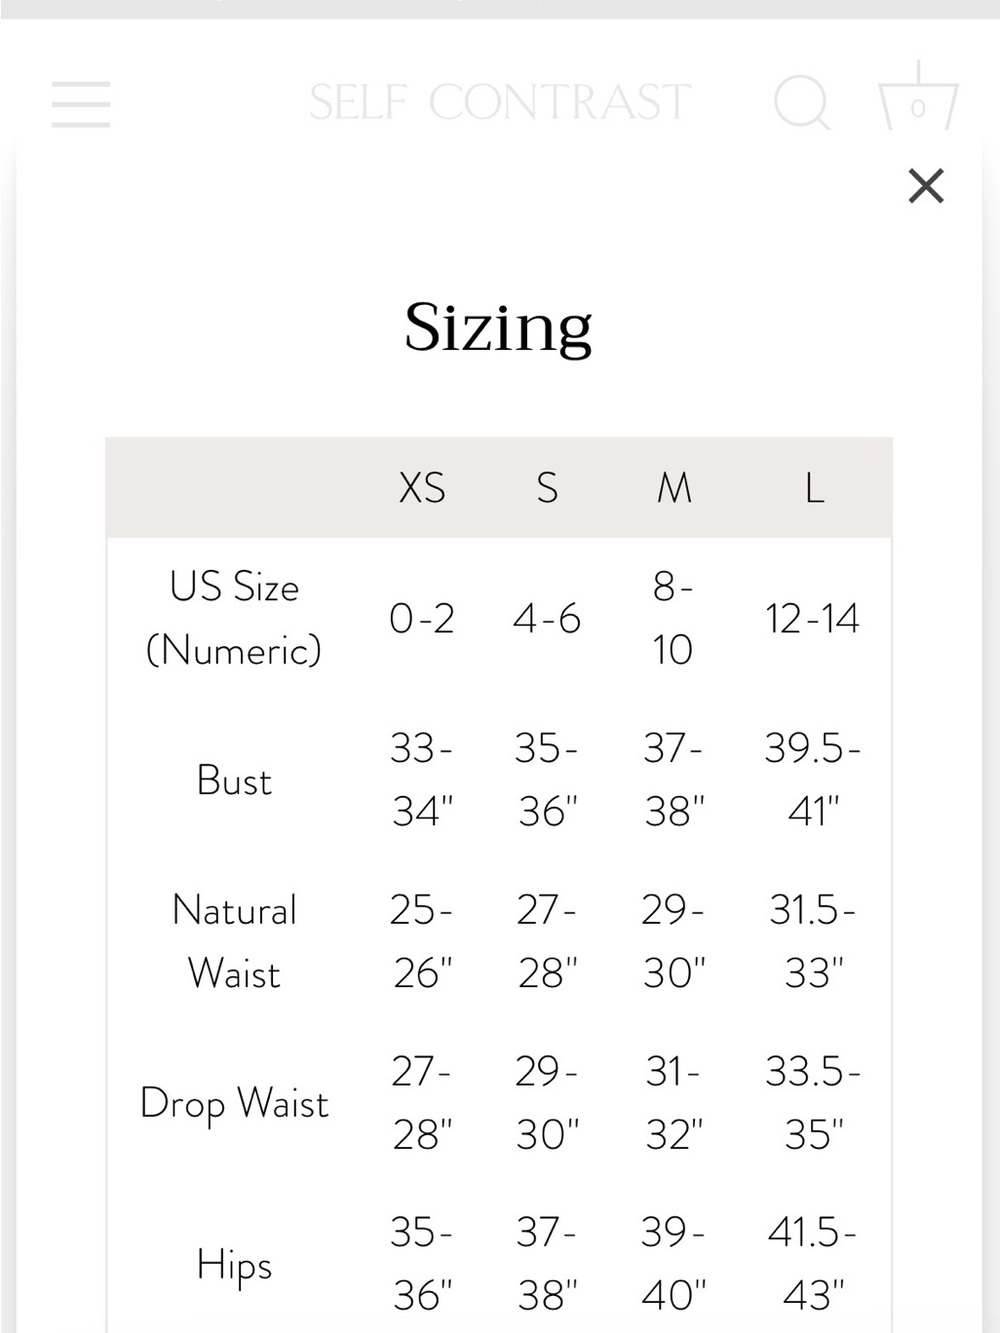Screen dimensions: 1000x1333
Task: View the shopping cart basket
Action: click(x=918, y=98)
